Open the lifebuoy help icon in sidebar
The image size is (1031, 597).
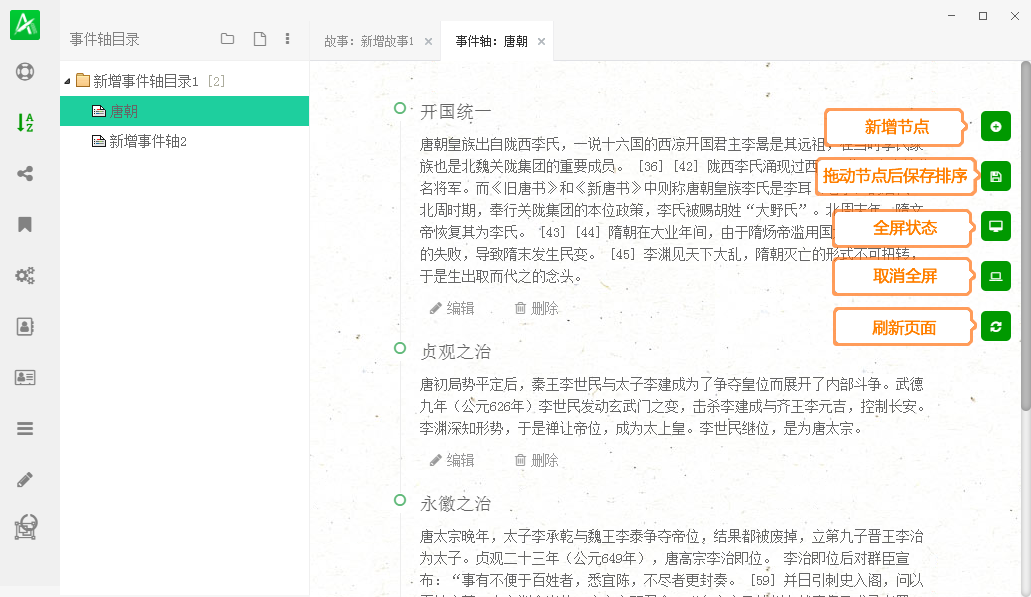(x=25, y=71)
